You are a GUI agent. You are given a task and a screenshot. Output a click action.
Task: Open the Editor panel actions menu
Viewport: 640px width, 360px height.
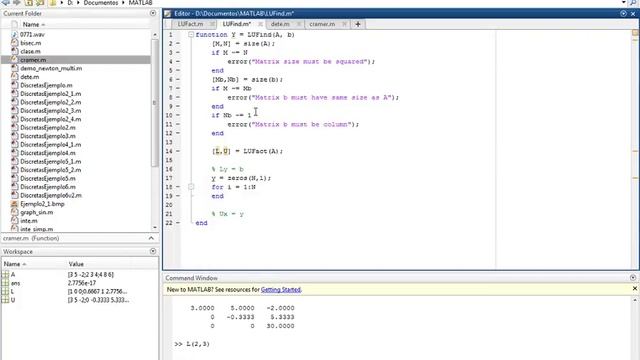pos(623,13)
